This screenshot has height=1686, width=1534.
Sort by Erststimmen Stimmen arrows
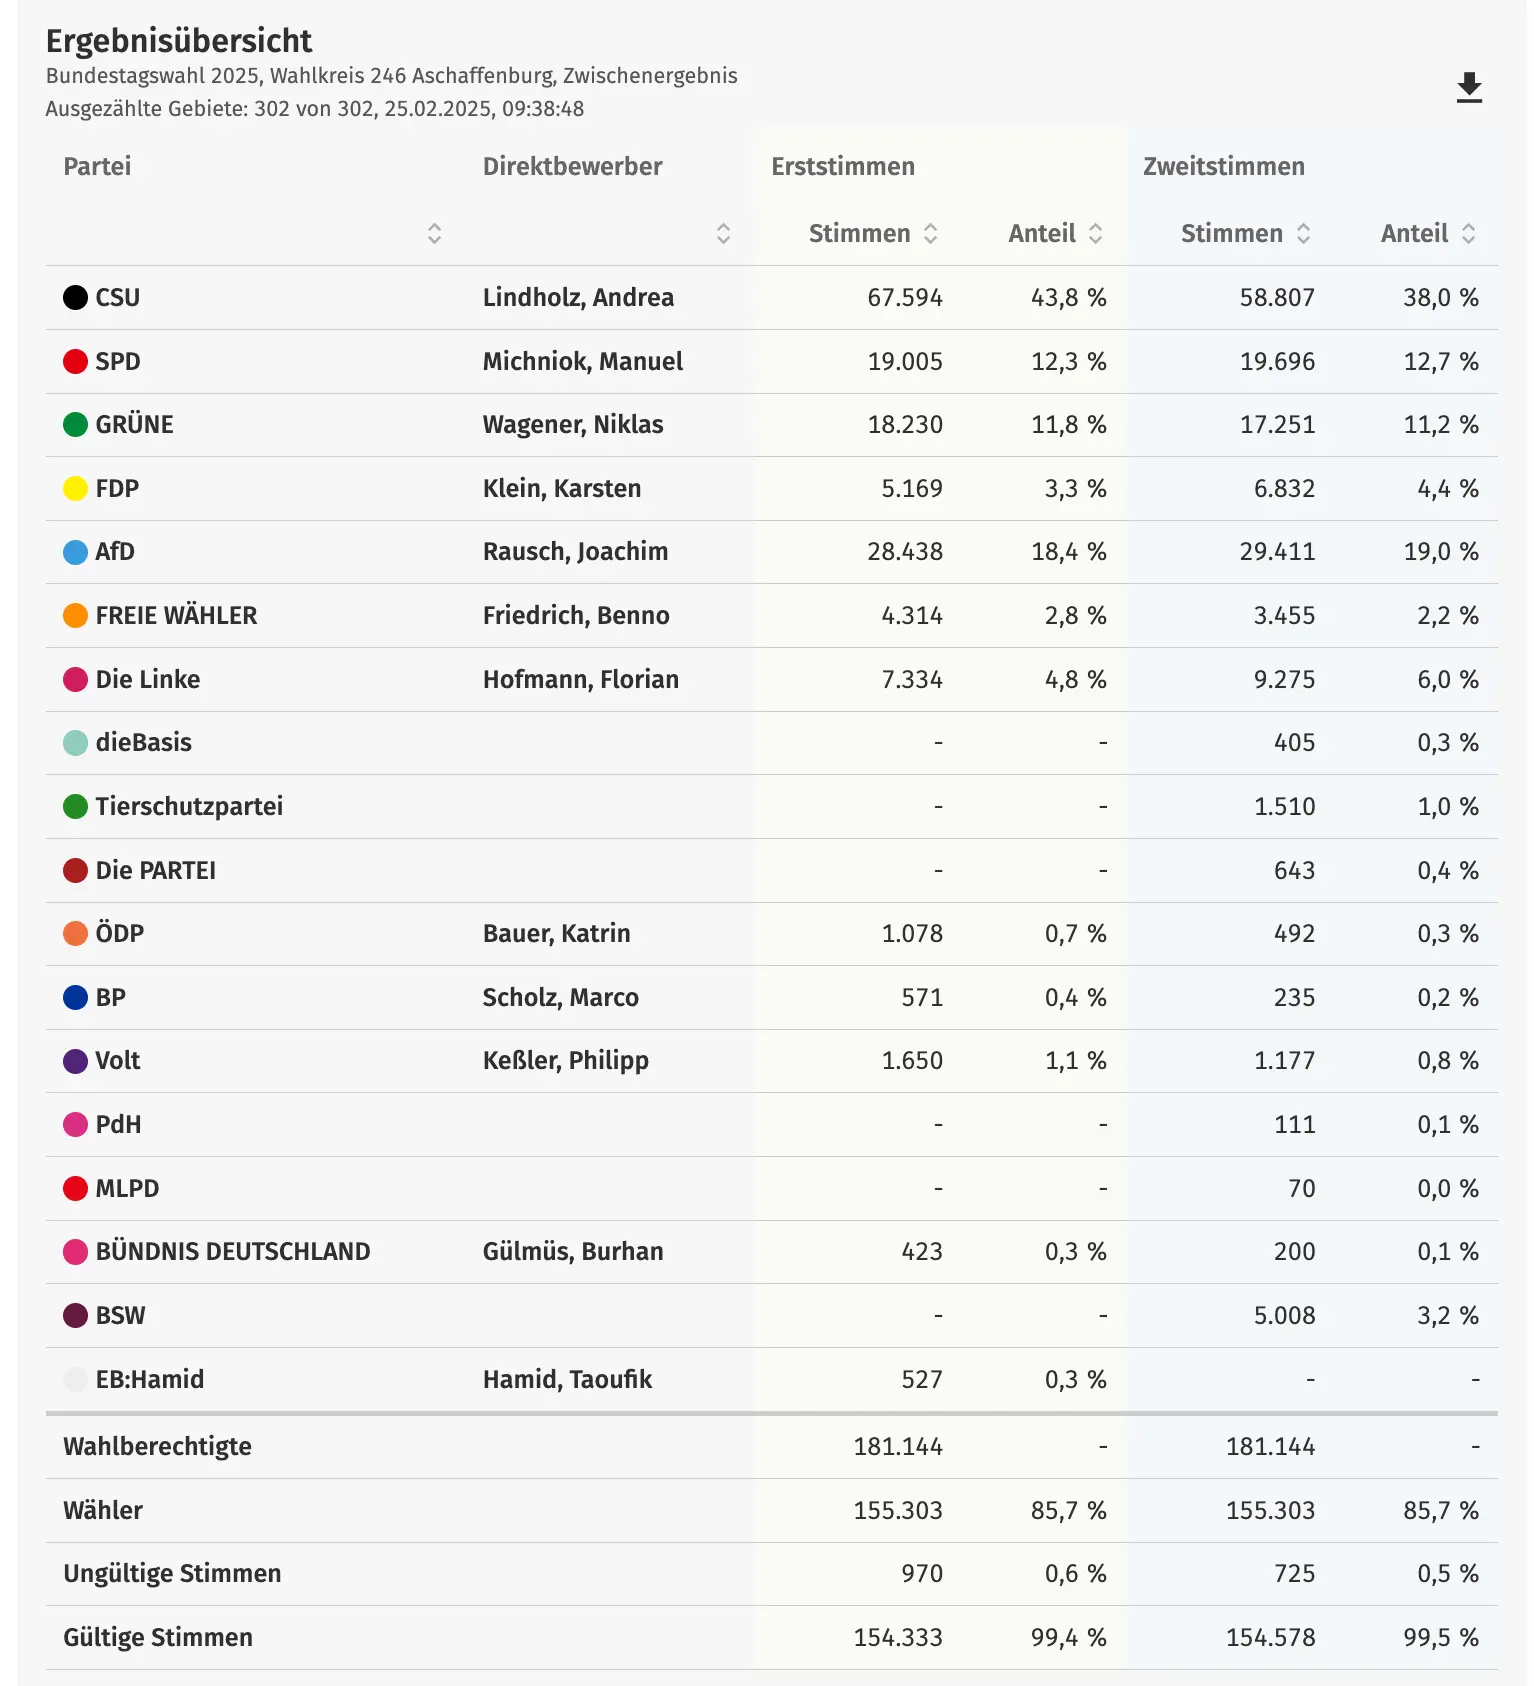(930, 233)
